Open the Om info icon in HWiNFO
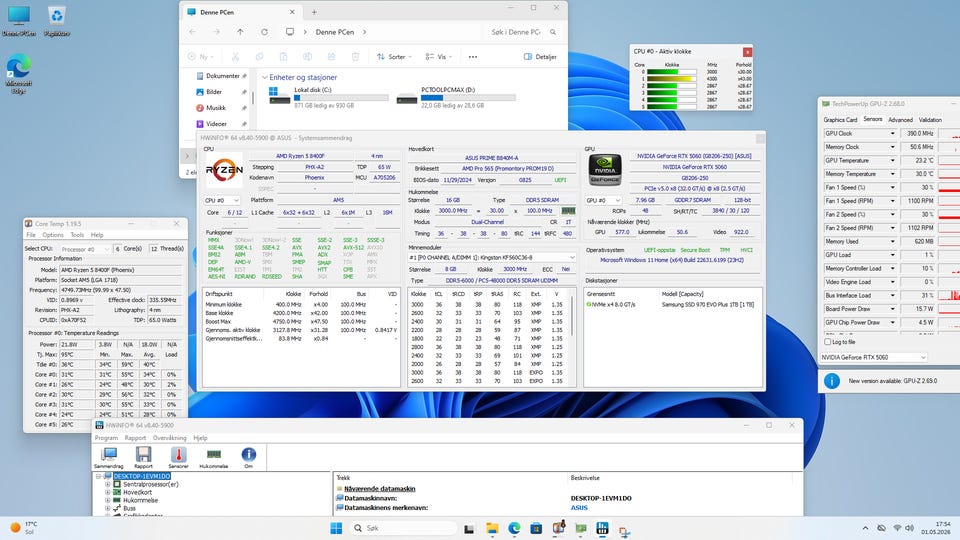Viewport: 960px width, 540px height. tap(249, 457)
